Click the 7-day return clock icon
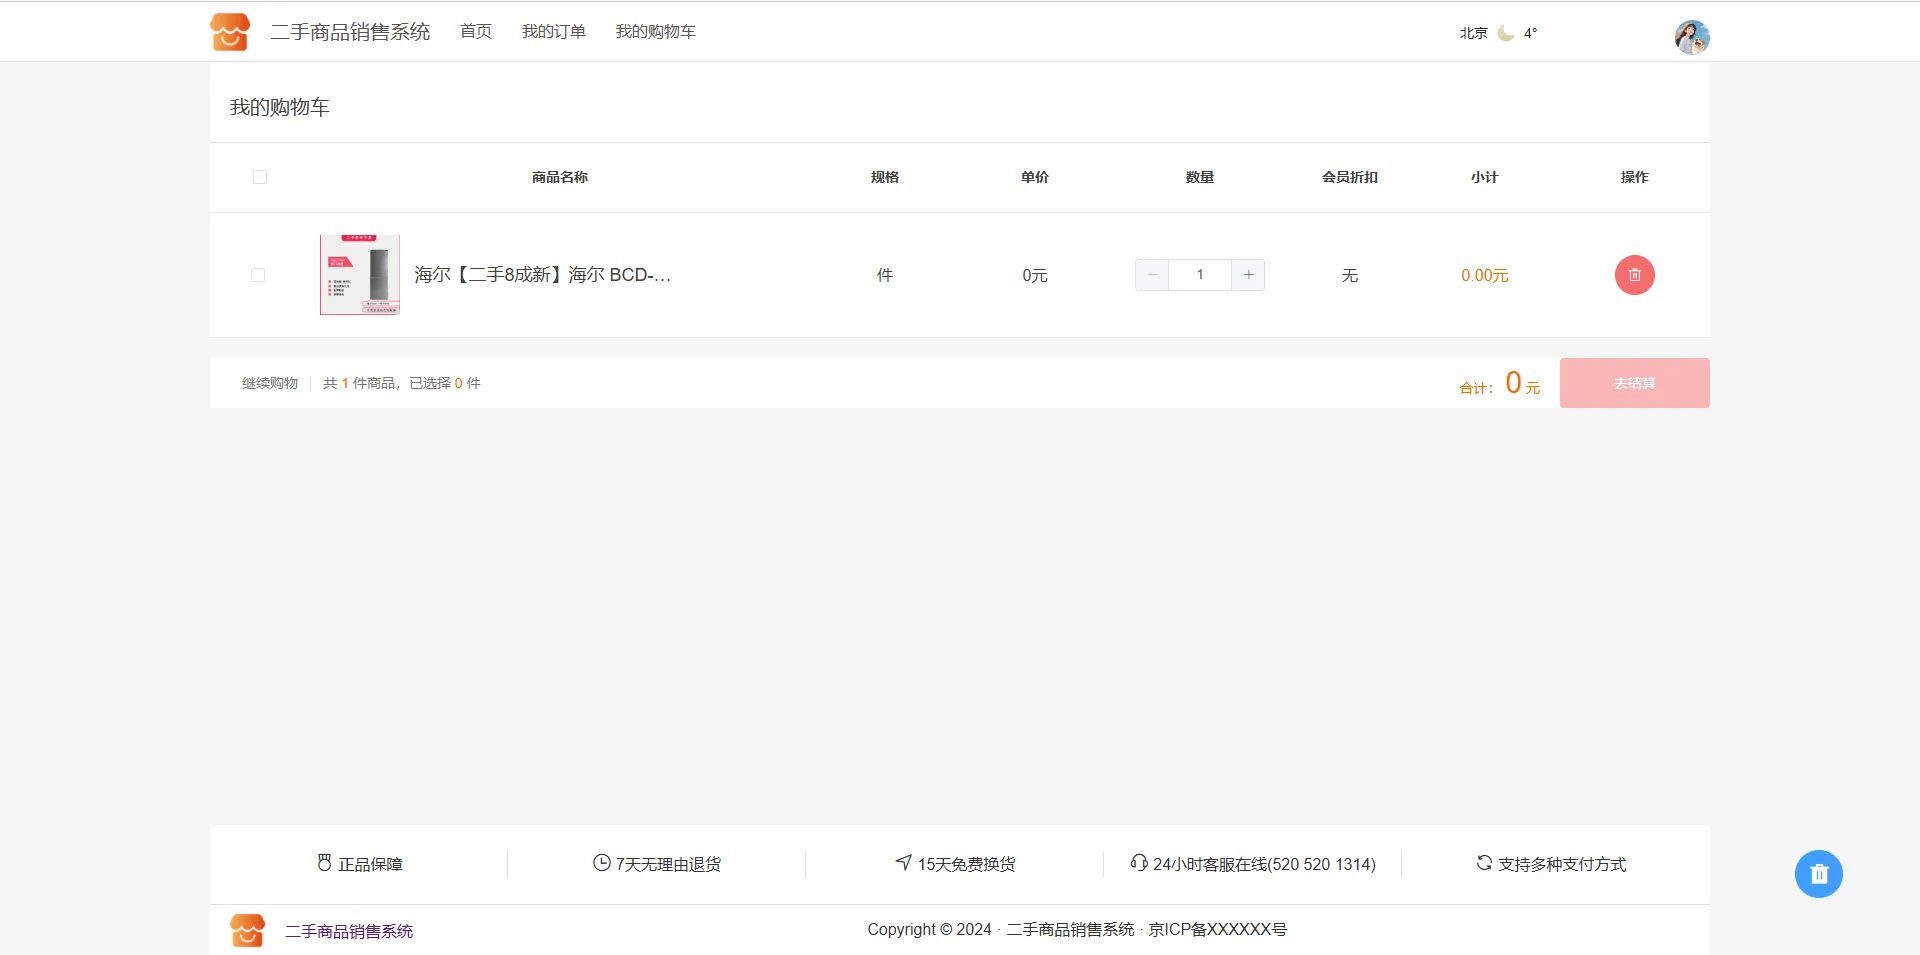 pyautogui.click(x=601, y=863)
